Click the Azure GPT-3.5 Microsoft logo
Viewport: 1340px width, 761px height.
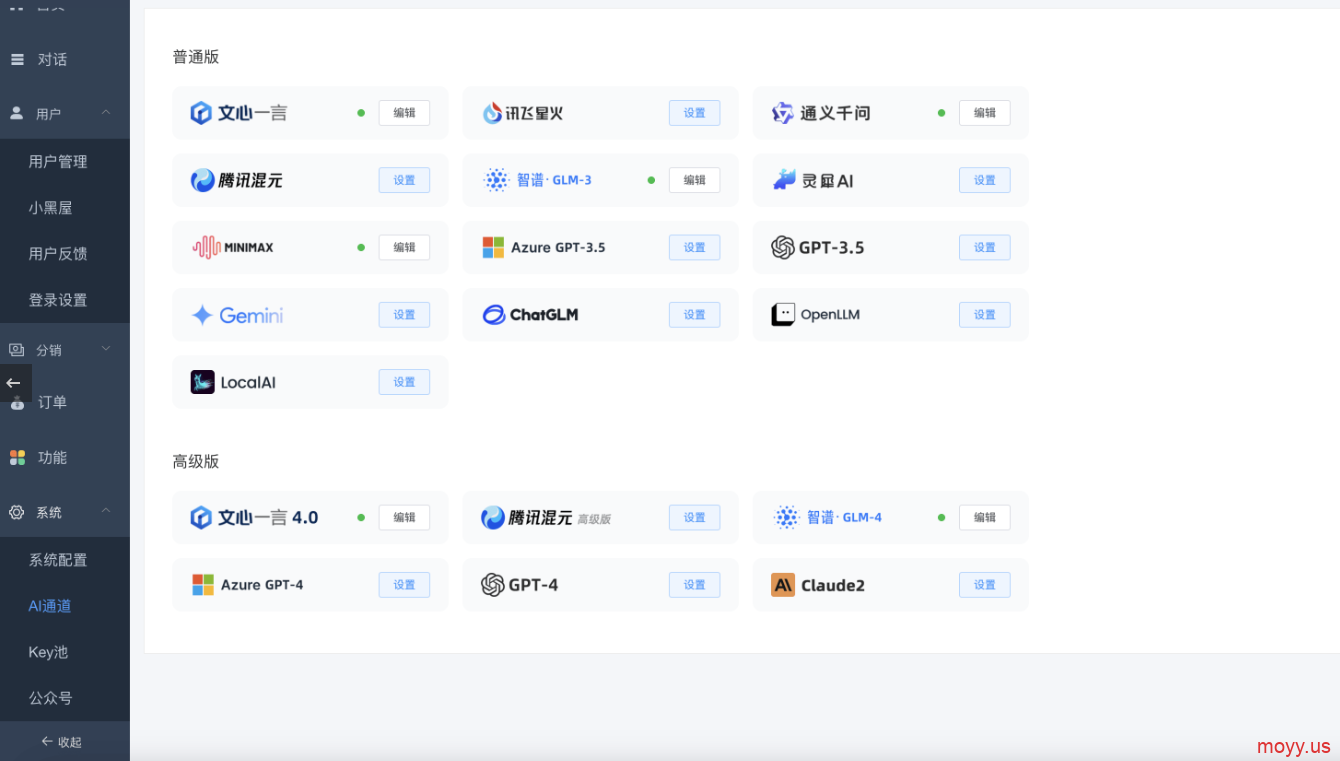pos(493,247)
